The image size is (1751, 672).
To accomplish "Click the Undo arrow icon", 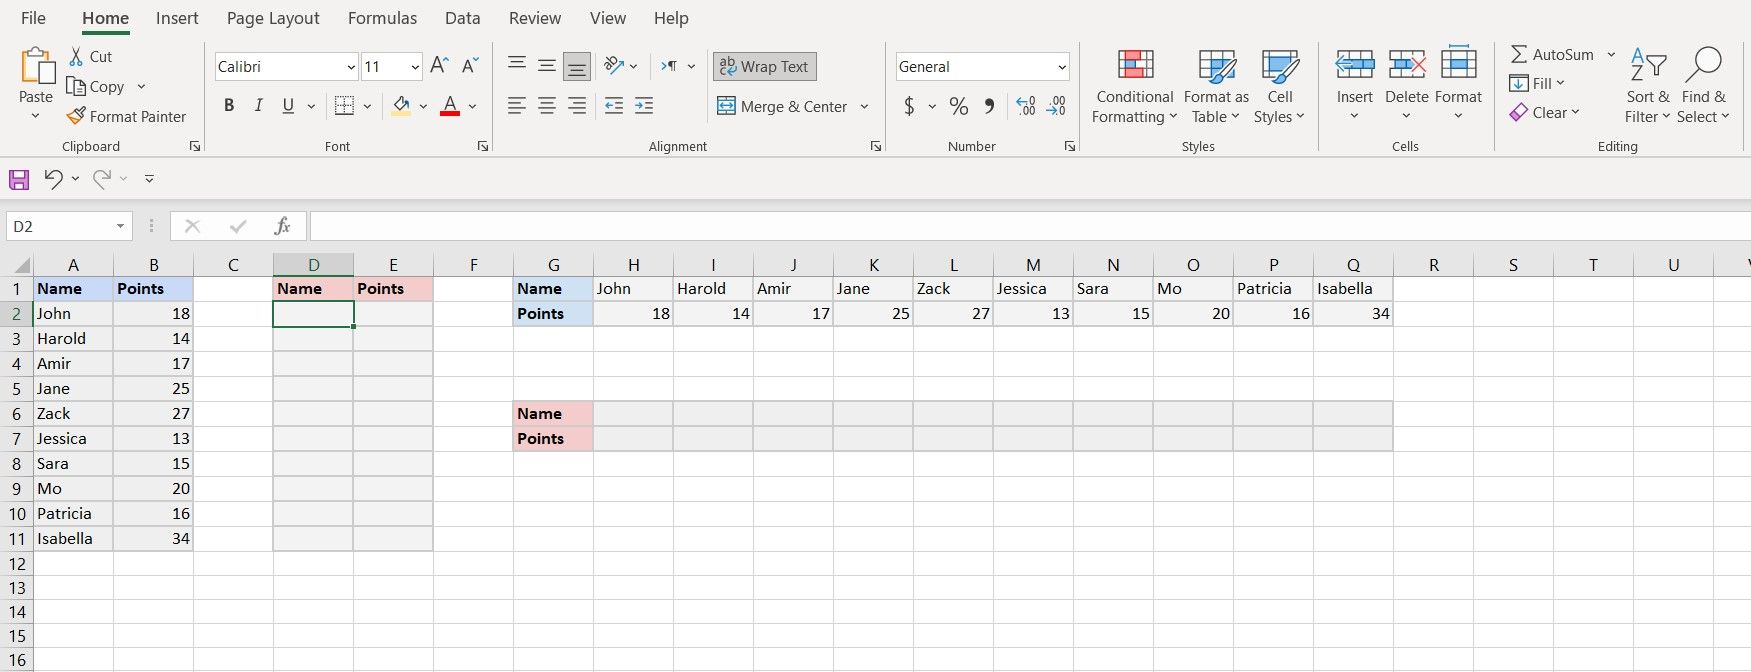I will [53, 178].
